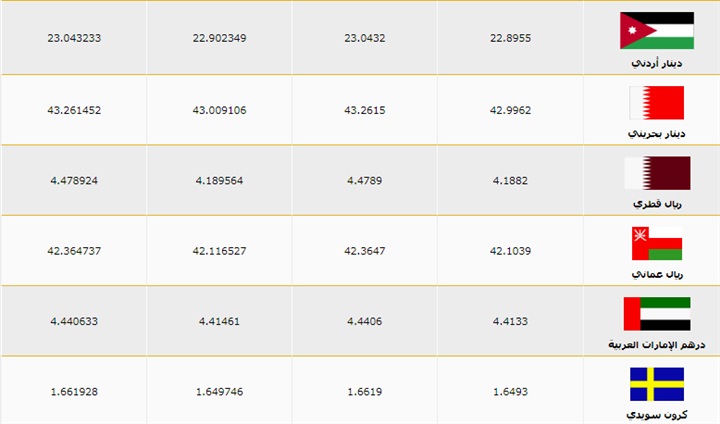
Task: Select the كرون سويدي currency label
Action: pyautogui.click(x=656, y=414)
